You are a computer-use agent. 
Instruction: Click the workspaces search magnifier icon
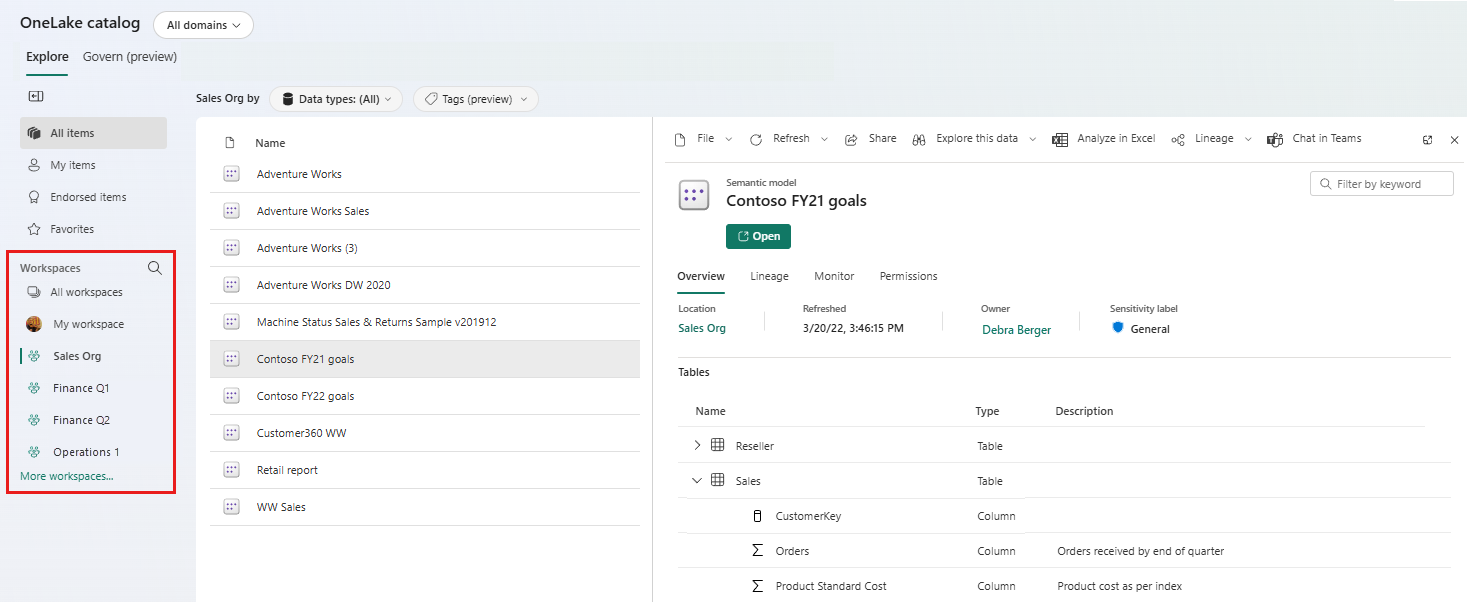(155, 267)
